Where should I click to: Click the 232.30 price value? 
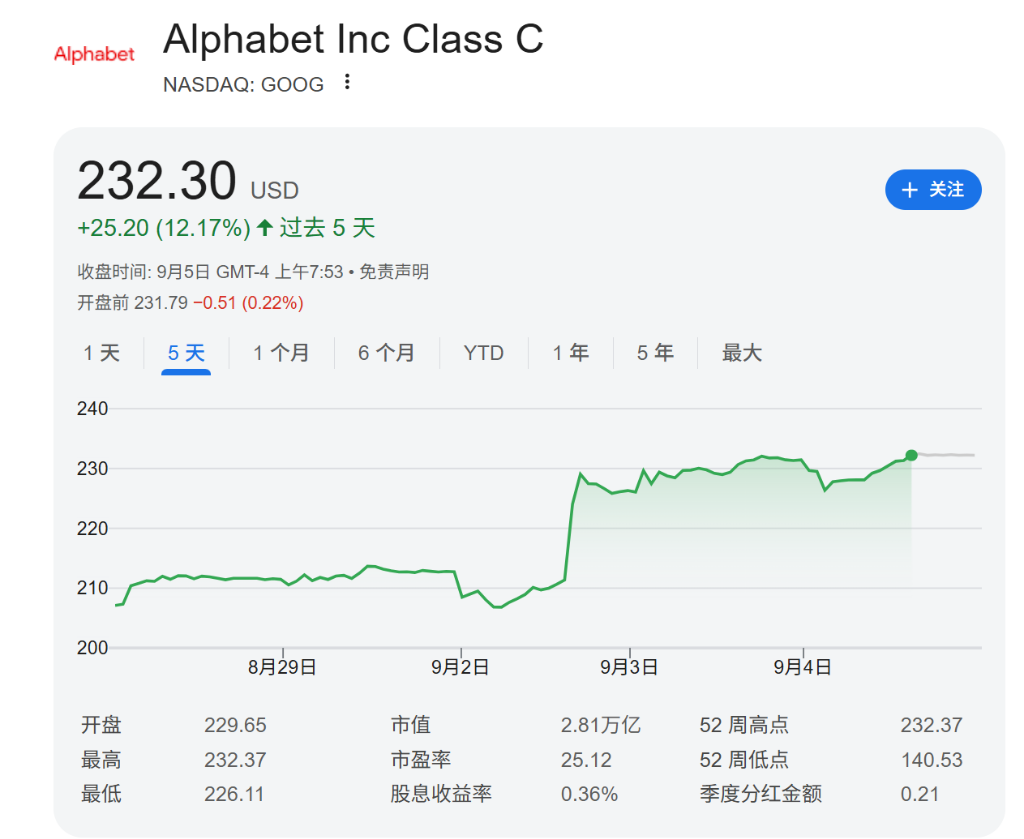pos(157,181)
